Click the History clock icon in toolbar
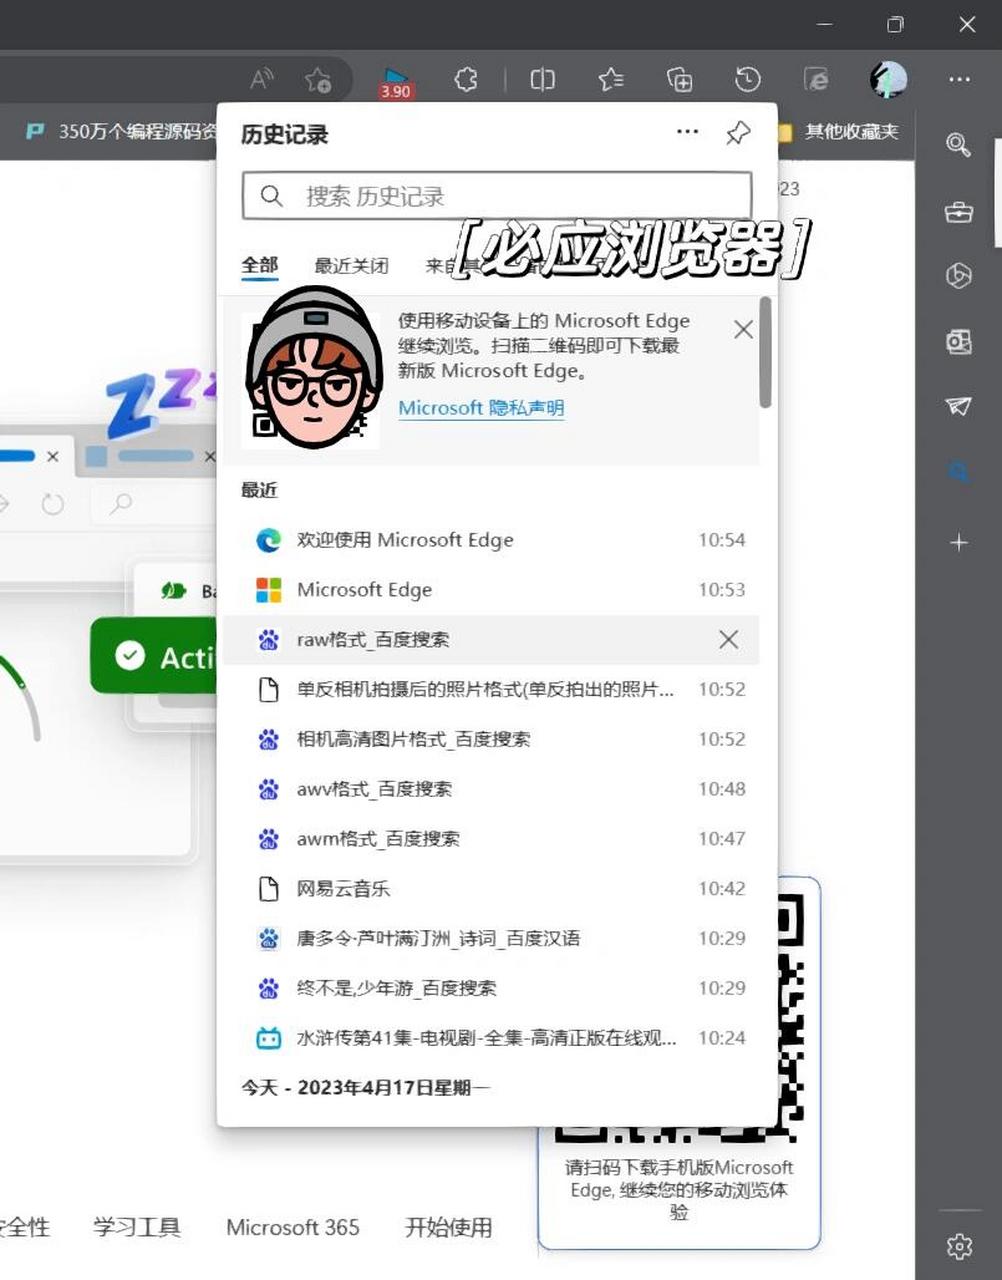1002x1280 pixels. (x=747, y=79)
